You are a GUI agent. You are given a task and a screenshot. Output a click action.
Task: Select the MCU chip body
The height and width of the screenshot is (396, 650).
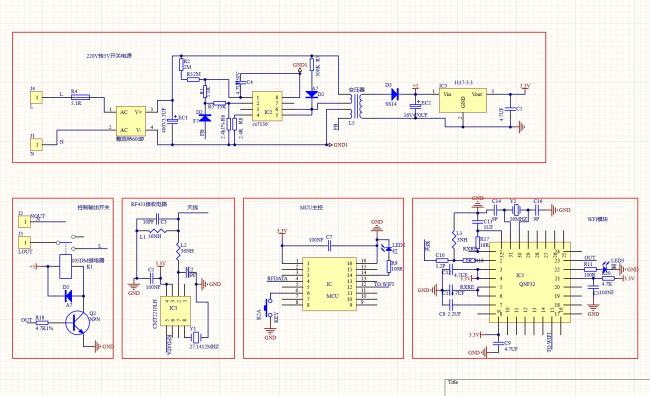(x=329, y=284)
